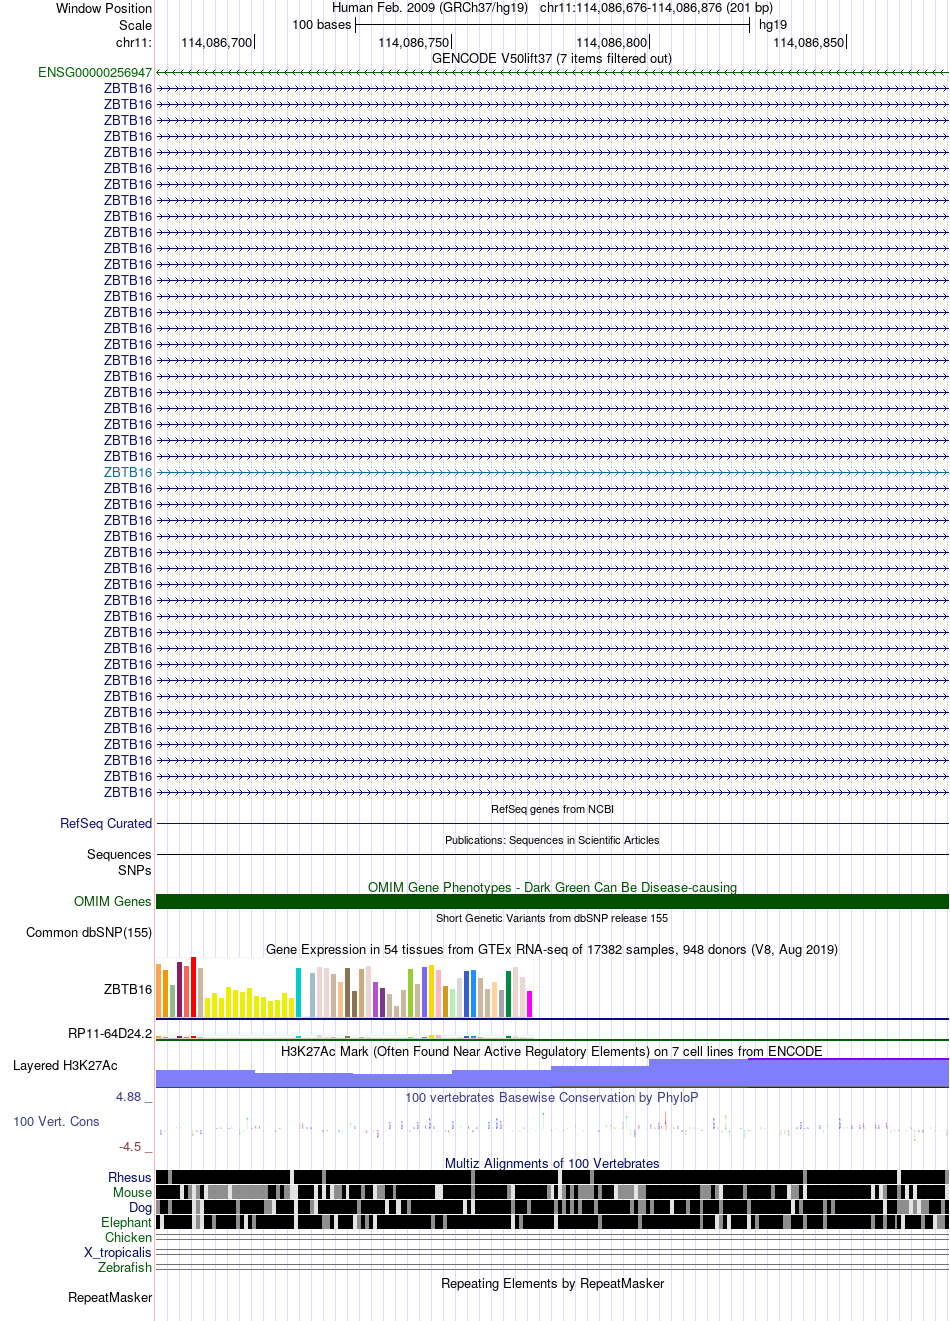The width and height of the screenshot is (950, 1321).
Task: Click the cyan bar in GTEx expression chart
Action: 298,992
